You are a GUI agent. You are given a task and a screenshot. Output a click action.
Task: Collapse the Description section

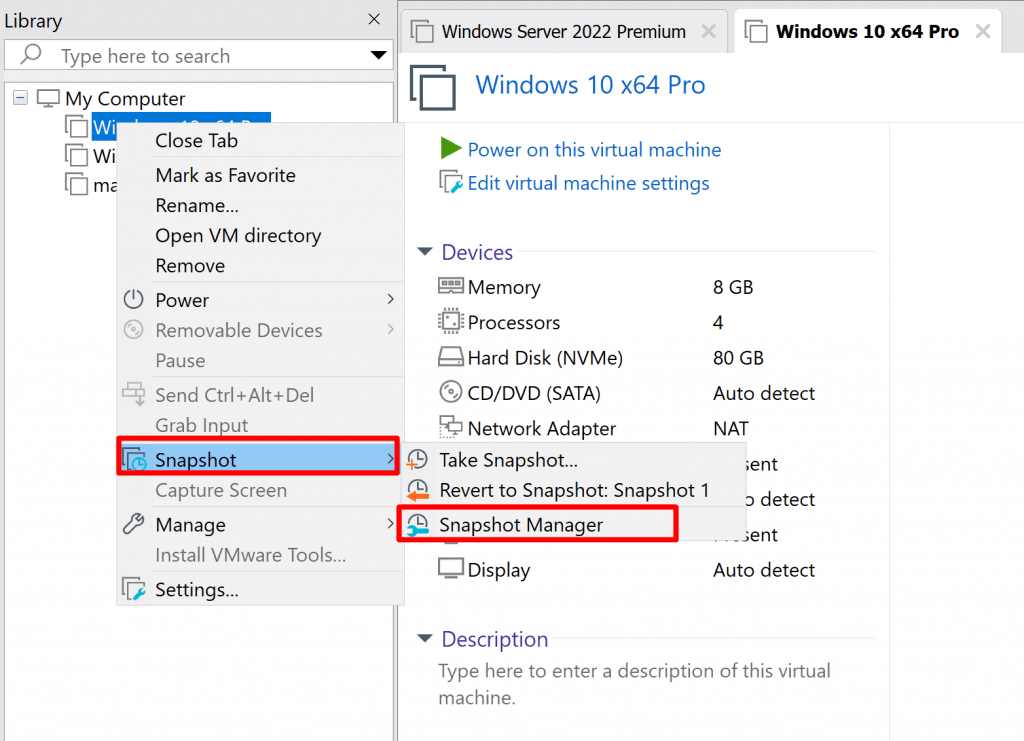425,638
